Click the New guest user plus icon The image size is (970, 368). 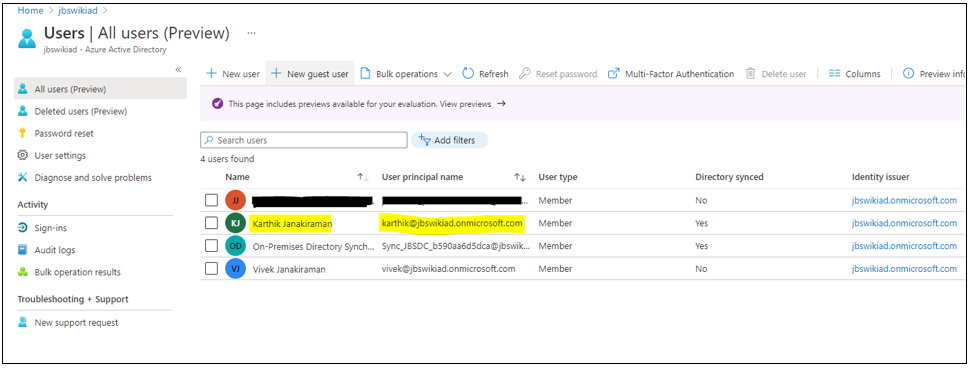coord(277,74)
